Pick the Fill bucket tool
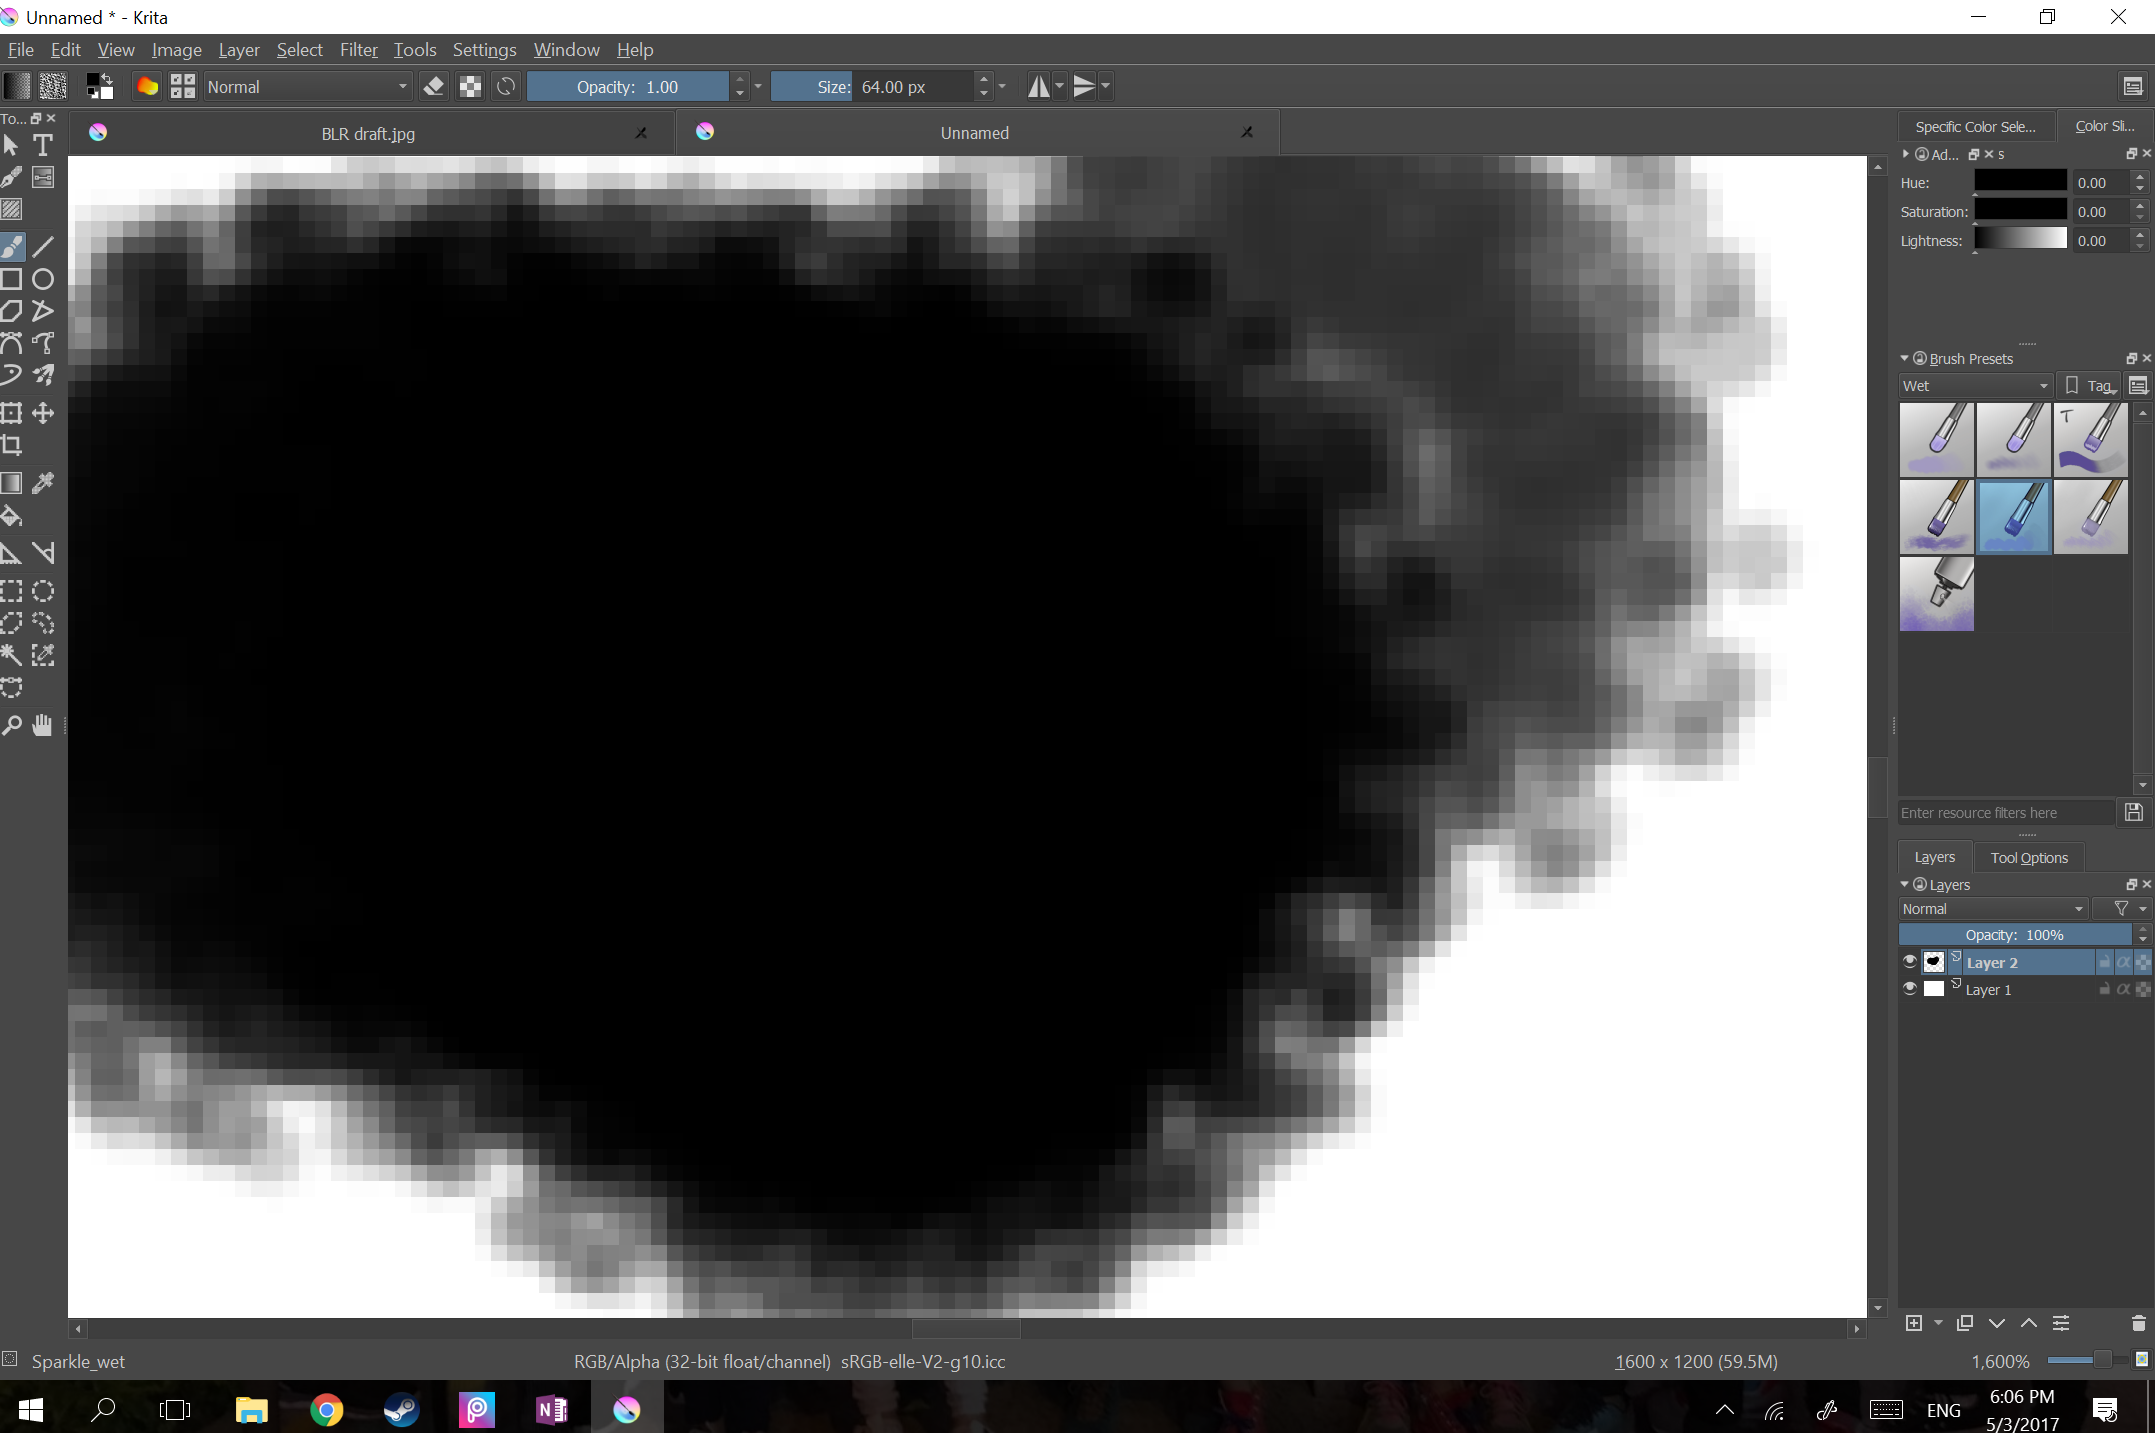This screenshot has height=1433, width=2155. (x=12, y=517)
